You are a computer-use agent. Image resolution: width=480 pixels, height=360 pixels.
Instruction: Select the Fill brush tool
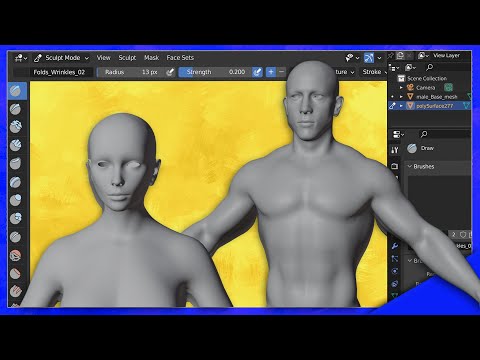pyautogui.click(x=16, y=291)
